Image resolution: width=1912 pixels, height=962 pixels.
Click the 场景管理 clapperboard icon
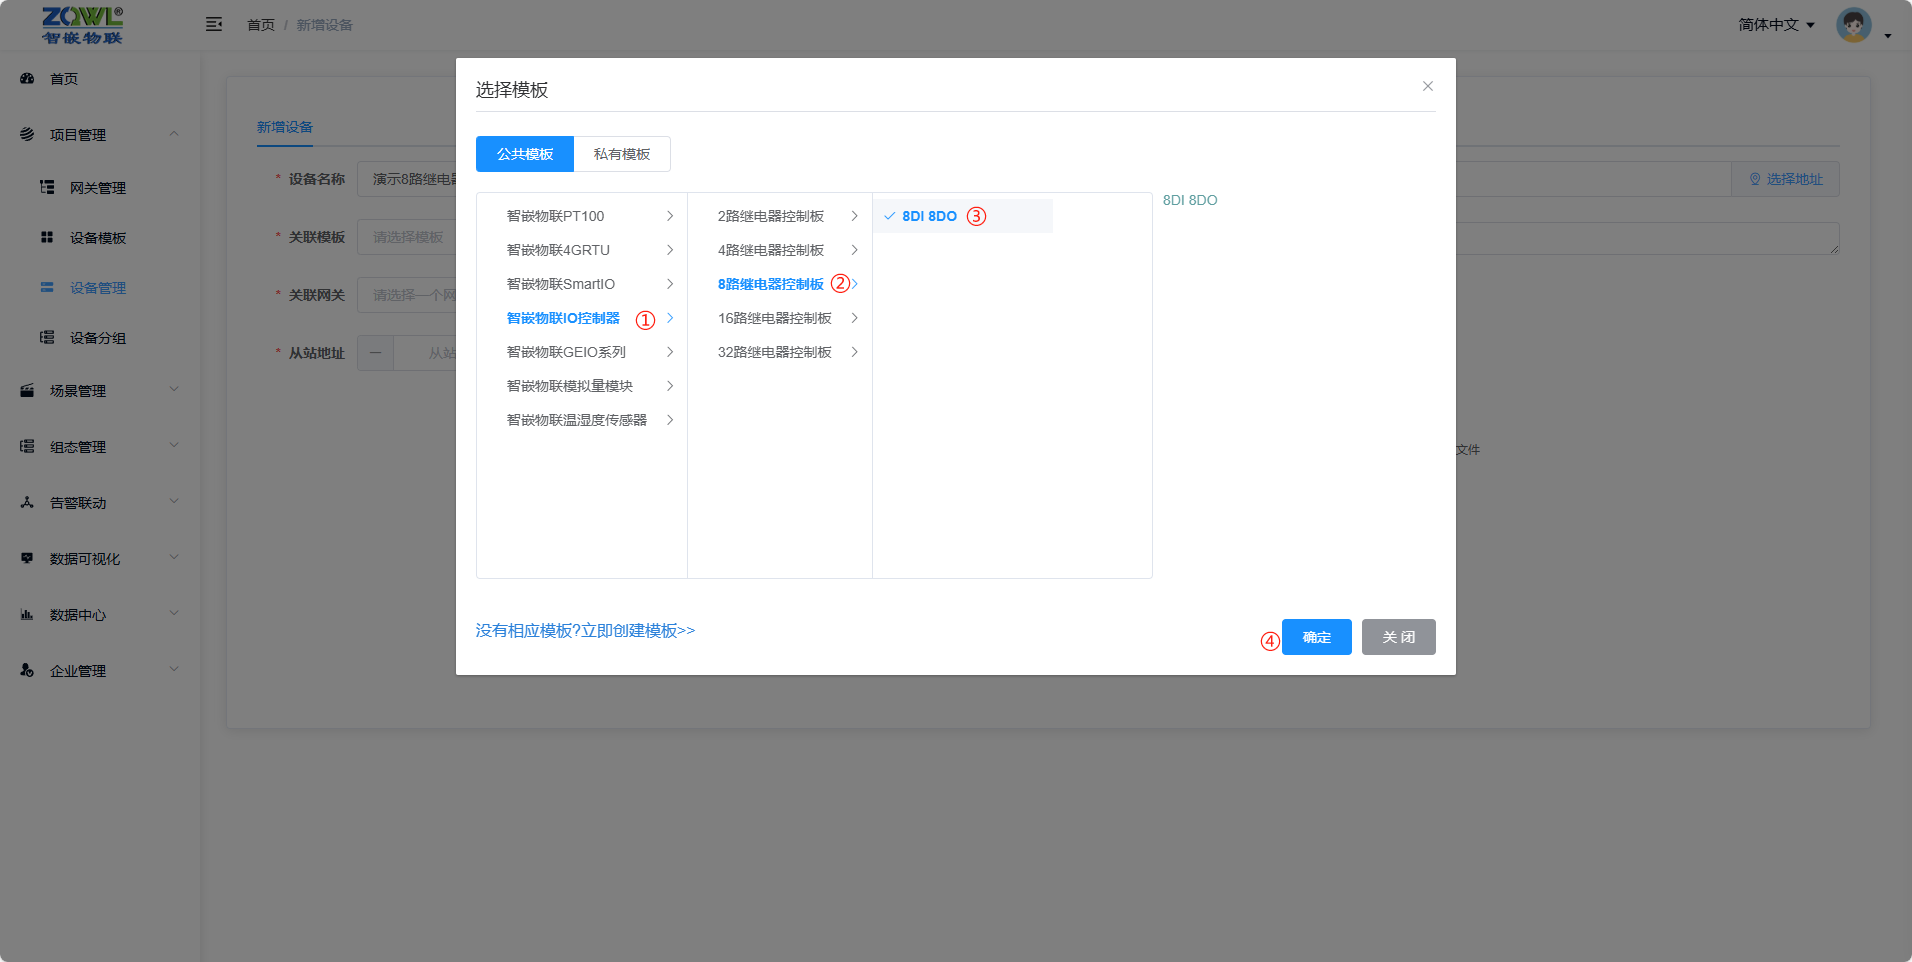(x=27, y=390)
